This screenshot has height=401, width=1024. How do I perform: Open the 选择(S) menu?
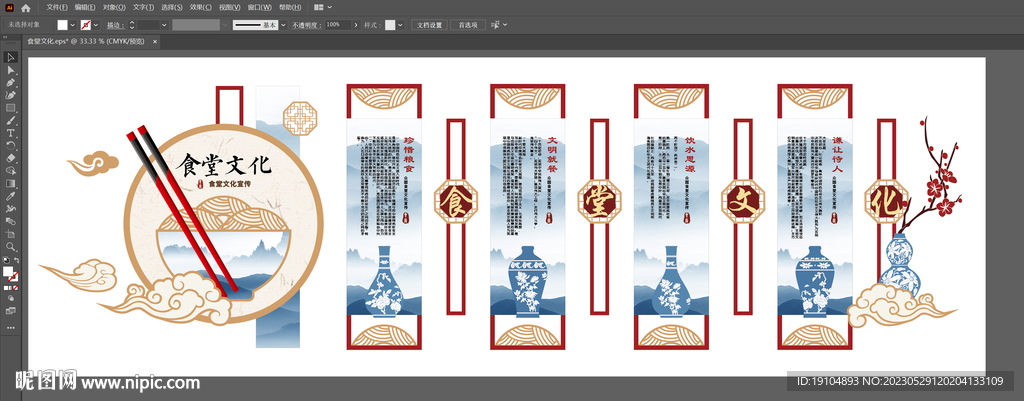[x=172, y=7]
